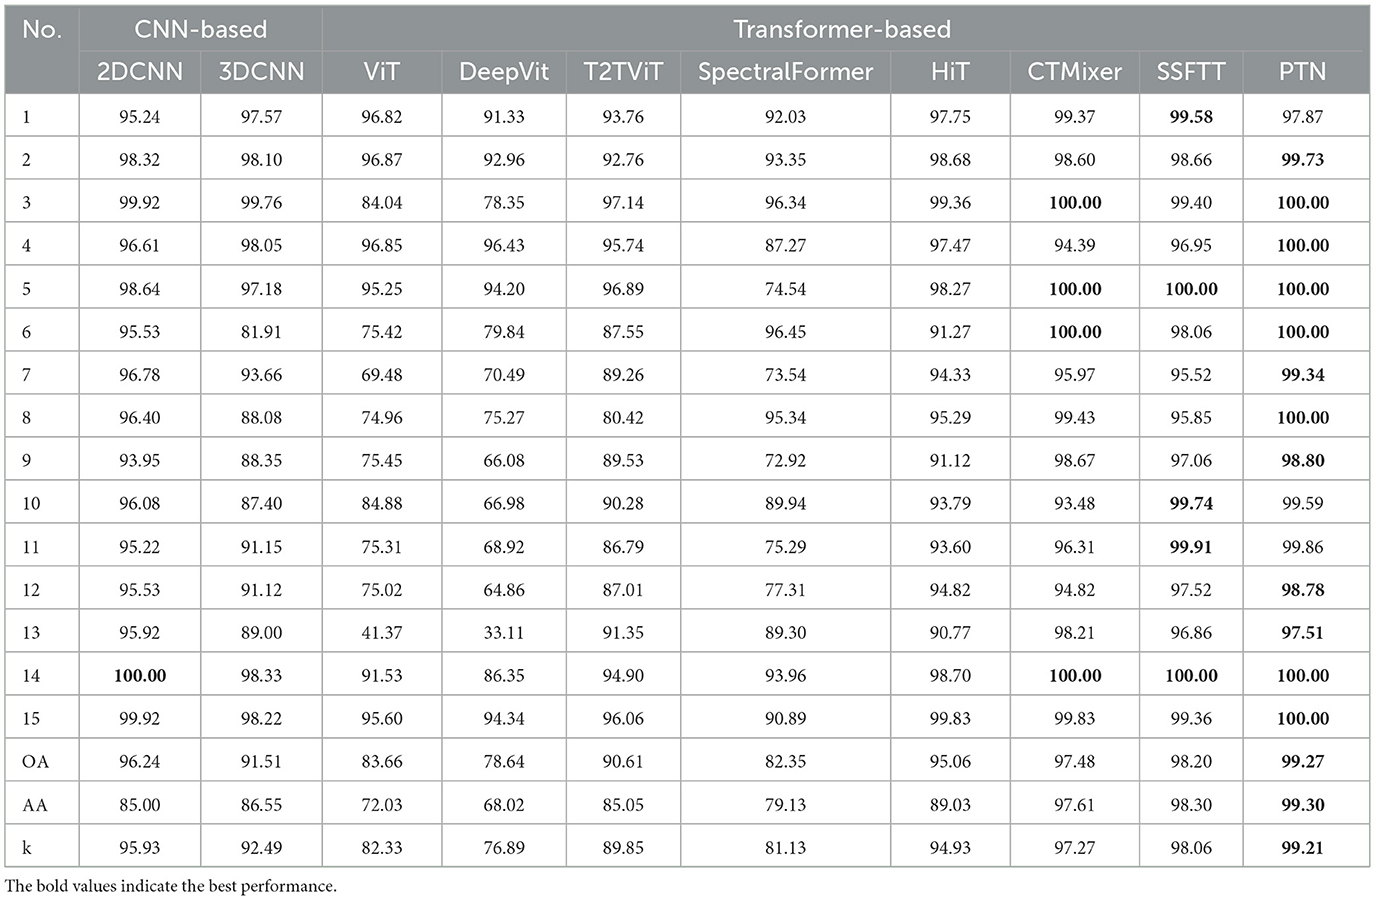1375x900 pixels.
Task: Click the SSFTT column header
Action: click(x=1190, y=71)
